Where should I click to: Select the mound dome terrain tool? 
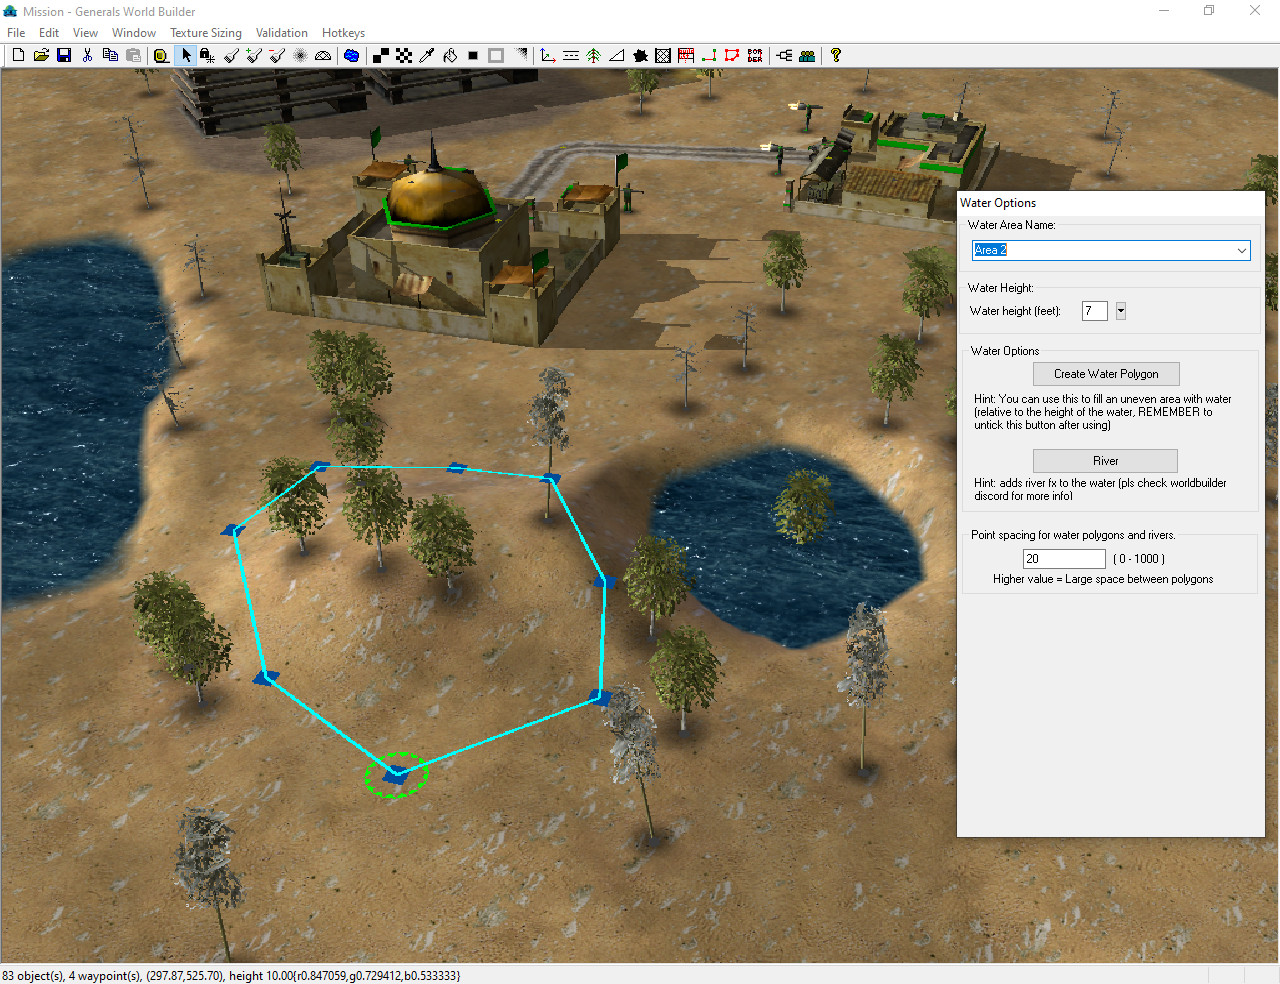pos(323,55)
